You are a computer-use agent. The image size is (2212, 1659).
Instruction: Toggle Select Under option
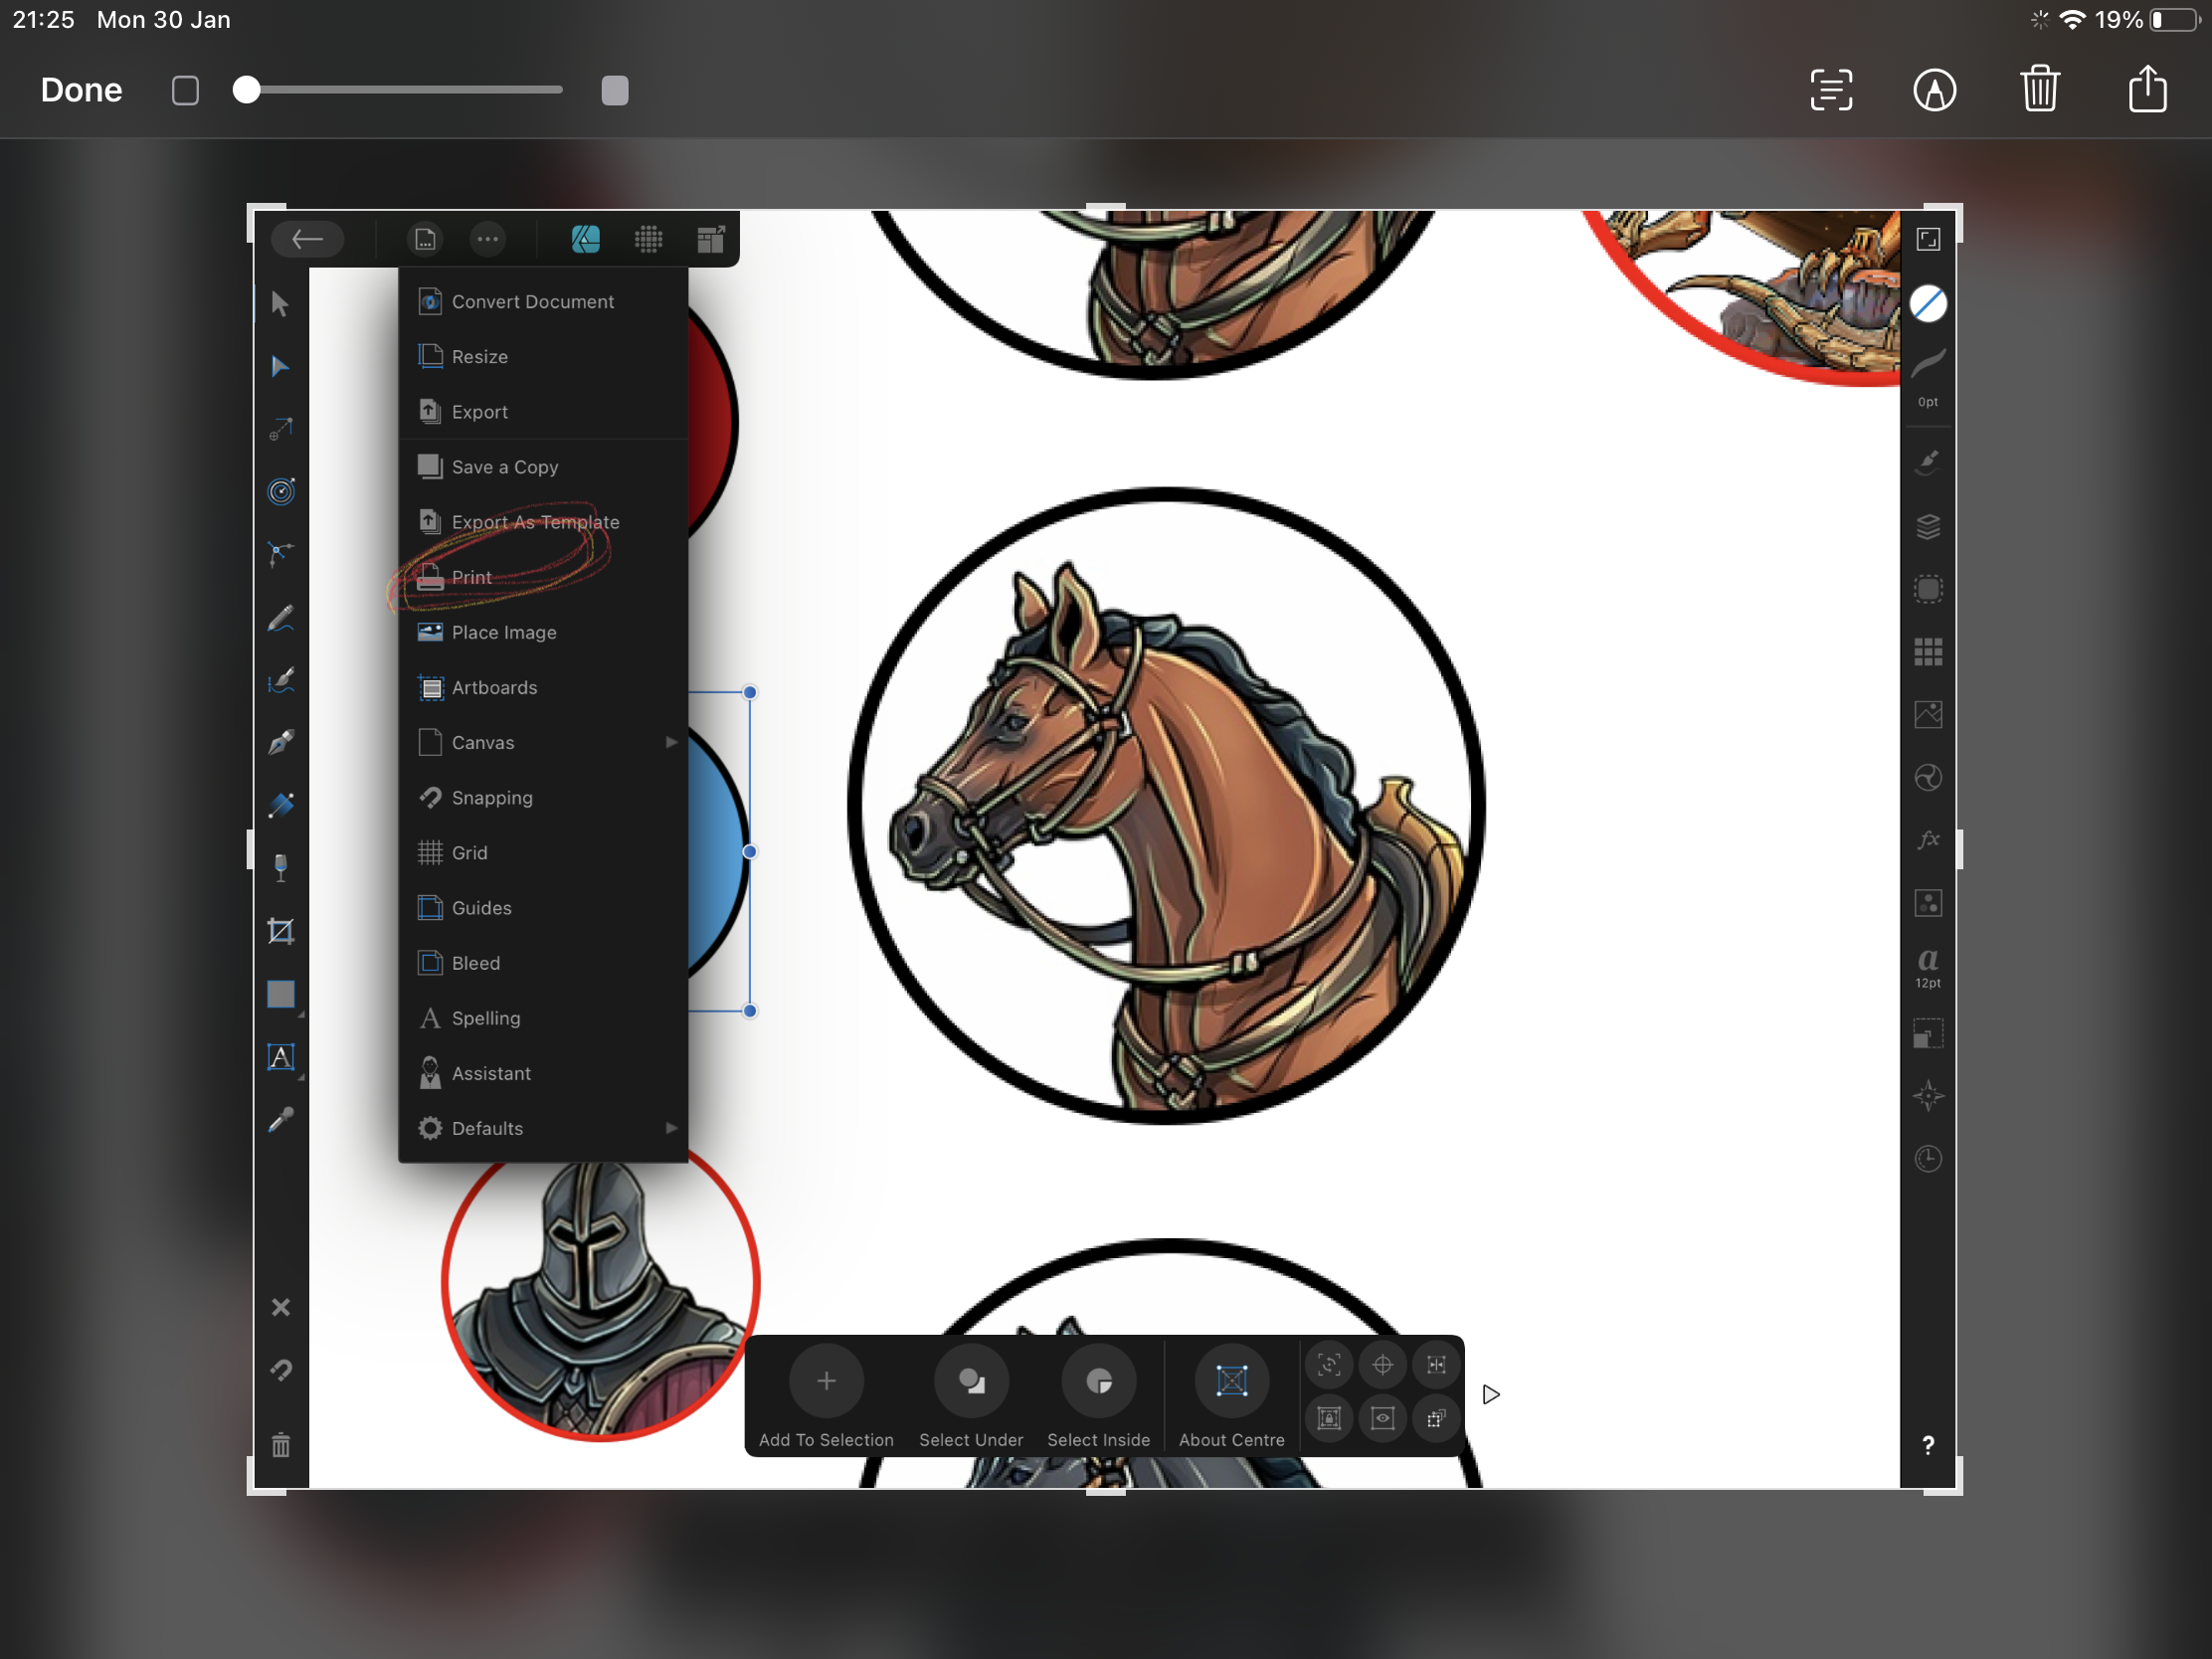pos(971,1396)
